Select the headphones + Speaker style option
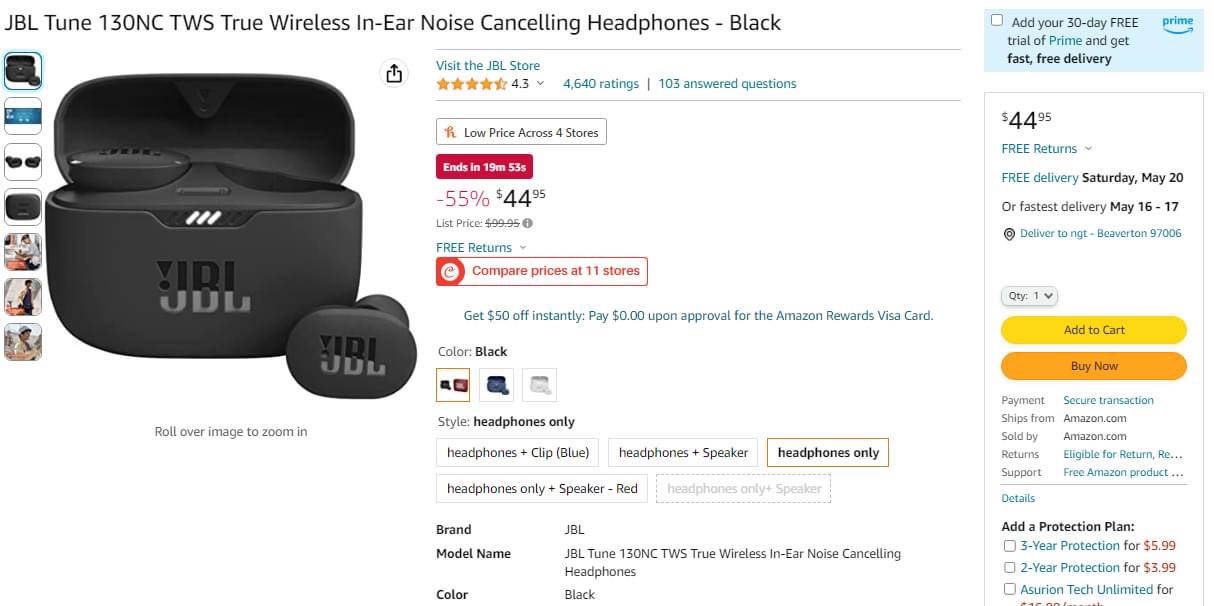1214x606 pixels. pyautogui.click(x=683, y=453)
